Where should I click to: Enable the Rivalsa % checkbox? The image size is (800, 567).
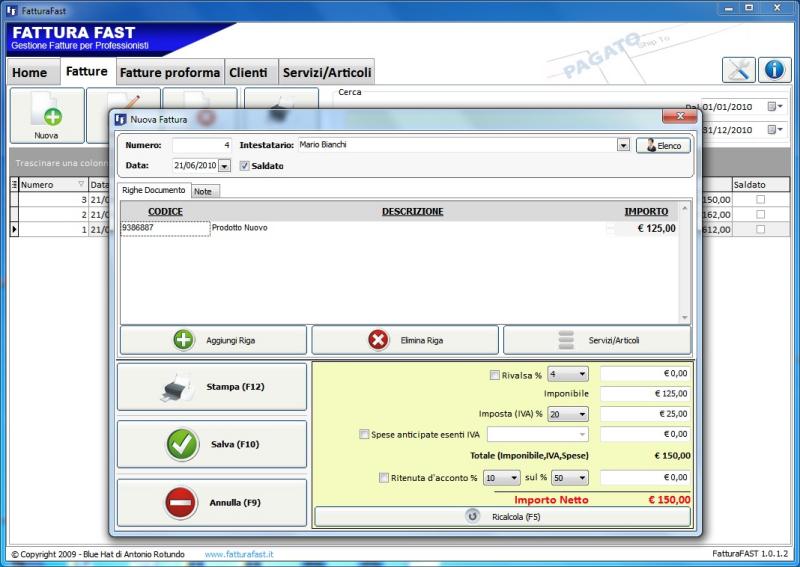[x=494, y=375]
